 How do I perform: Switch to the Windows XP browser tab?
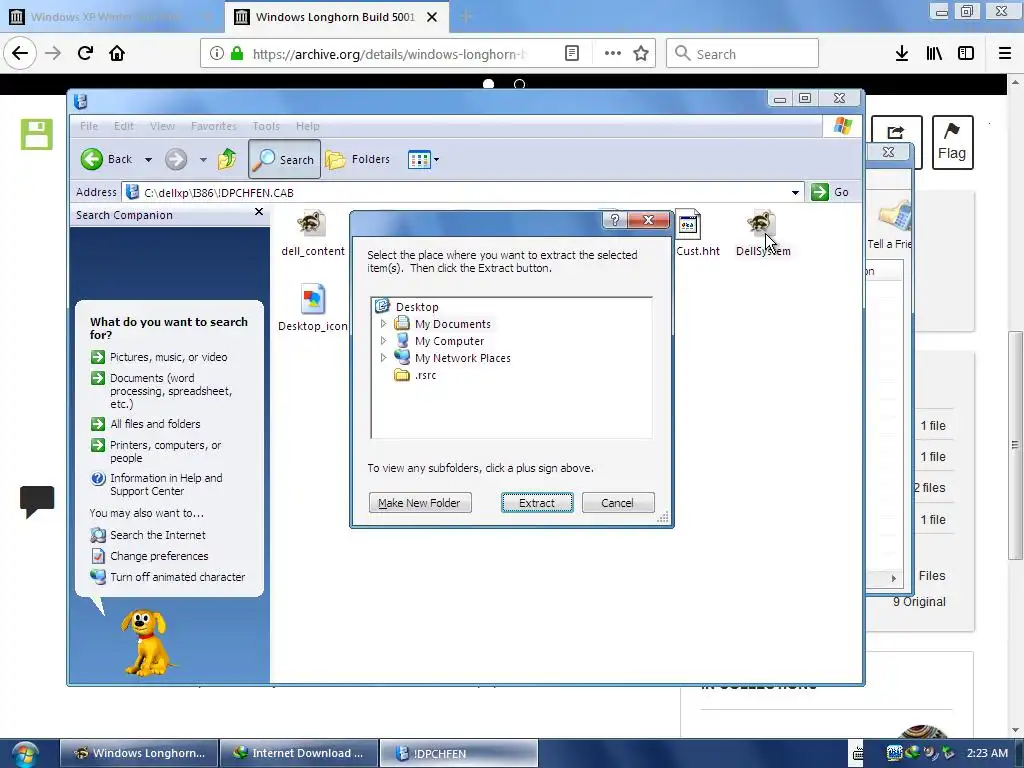(x=104, y=17)
